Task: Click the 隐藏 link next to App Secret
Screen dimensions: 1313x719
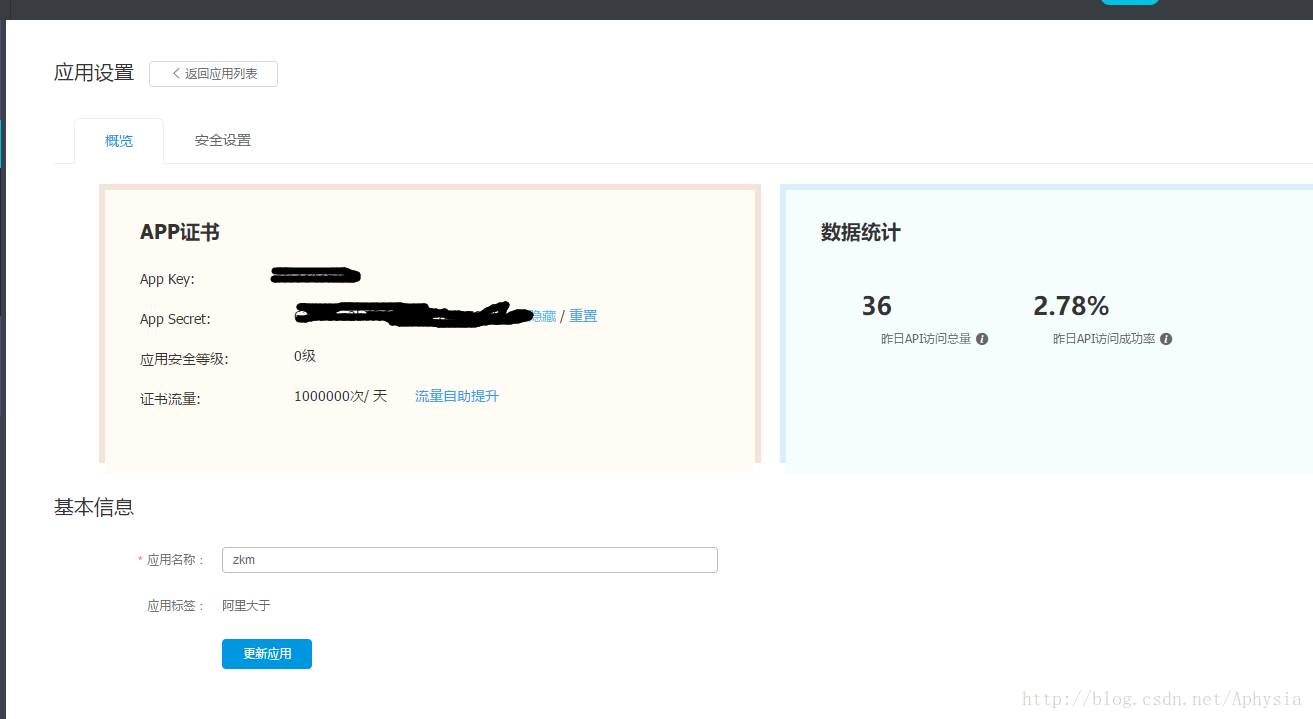Action: click(x=543, y=316)
